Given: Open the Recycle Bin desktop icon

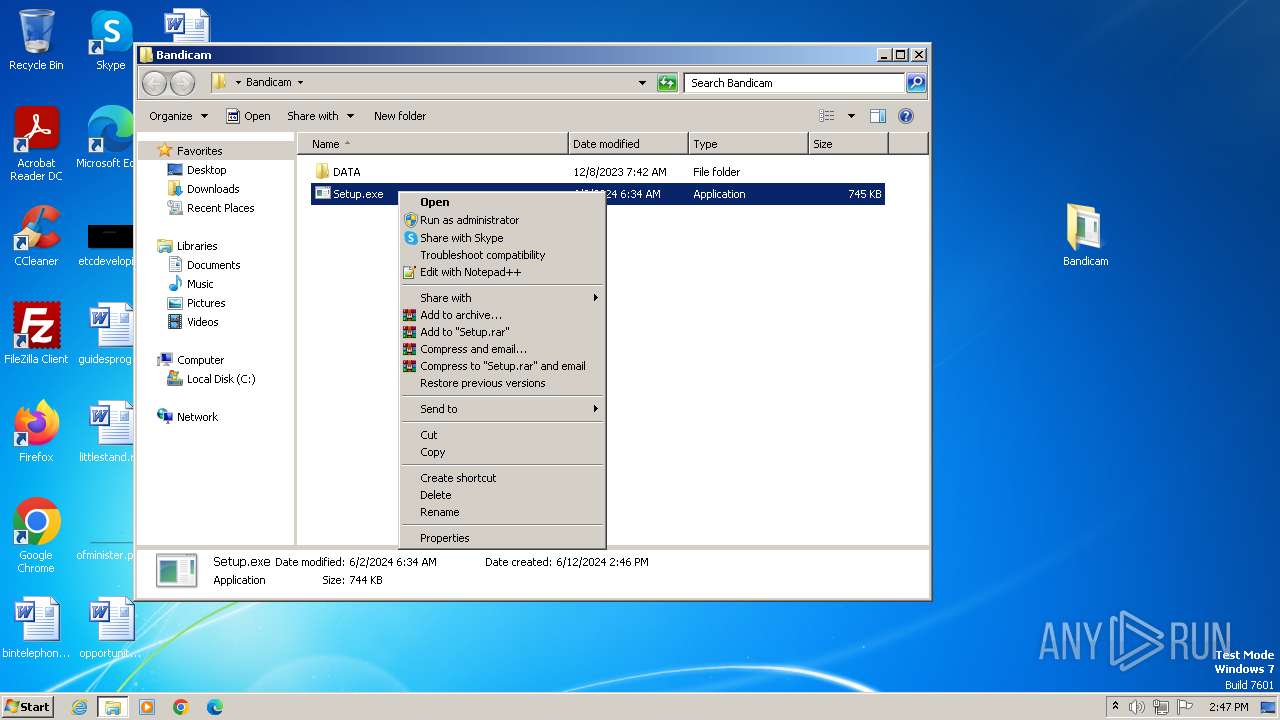Looking at the screenshot, I should pos(36,40).
